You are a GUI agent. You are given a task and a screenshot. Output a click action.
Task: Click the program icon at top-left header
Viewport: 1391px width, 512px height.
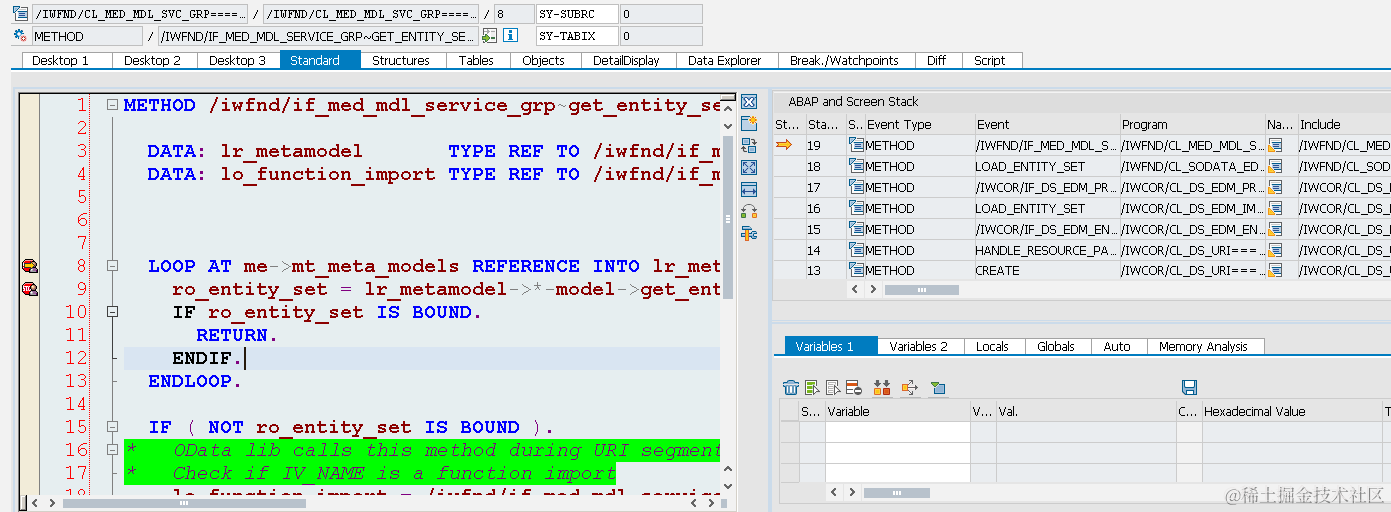(20, 14)
